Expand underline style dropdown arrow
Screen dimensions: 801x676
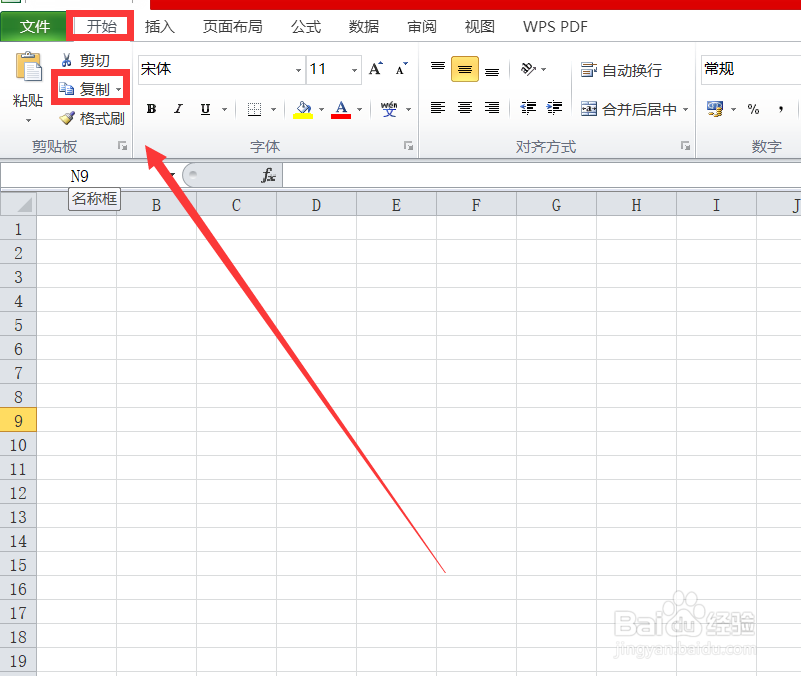tap(224, 109)
